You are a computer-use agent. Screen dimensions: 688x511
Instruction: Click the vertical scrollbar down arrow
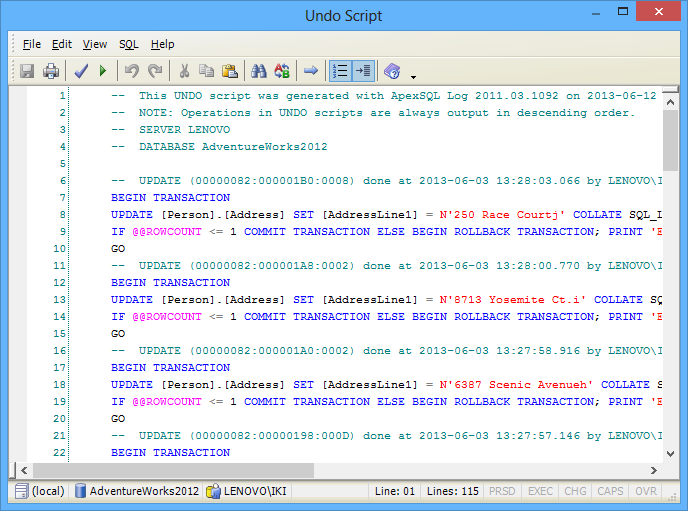tap(670, 453)
